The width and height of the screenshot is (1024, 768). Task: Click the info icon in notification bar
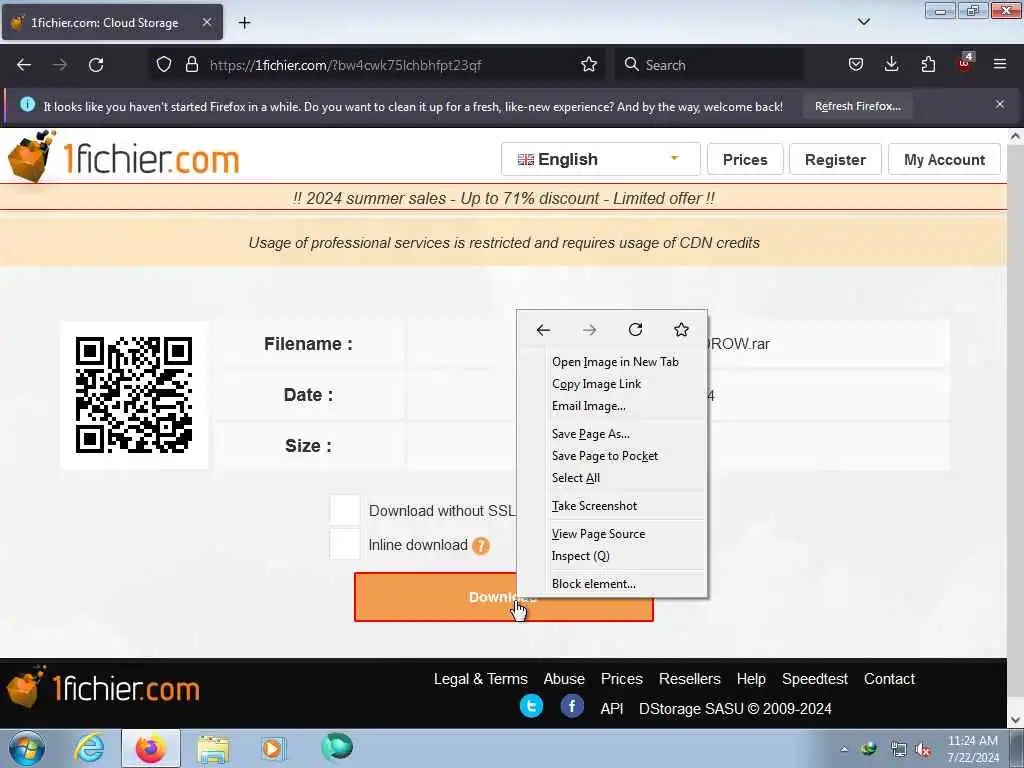(27, 104)
